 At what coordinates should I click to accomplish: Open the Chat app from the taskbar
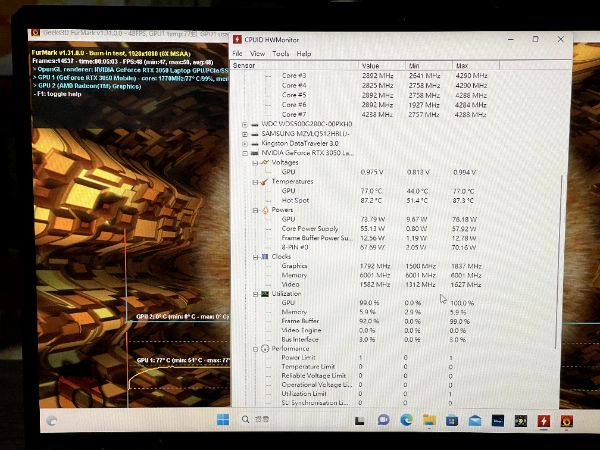(383, 420)
